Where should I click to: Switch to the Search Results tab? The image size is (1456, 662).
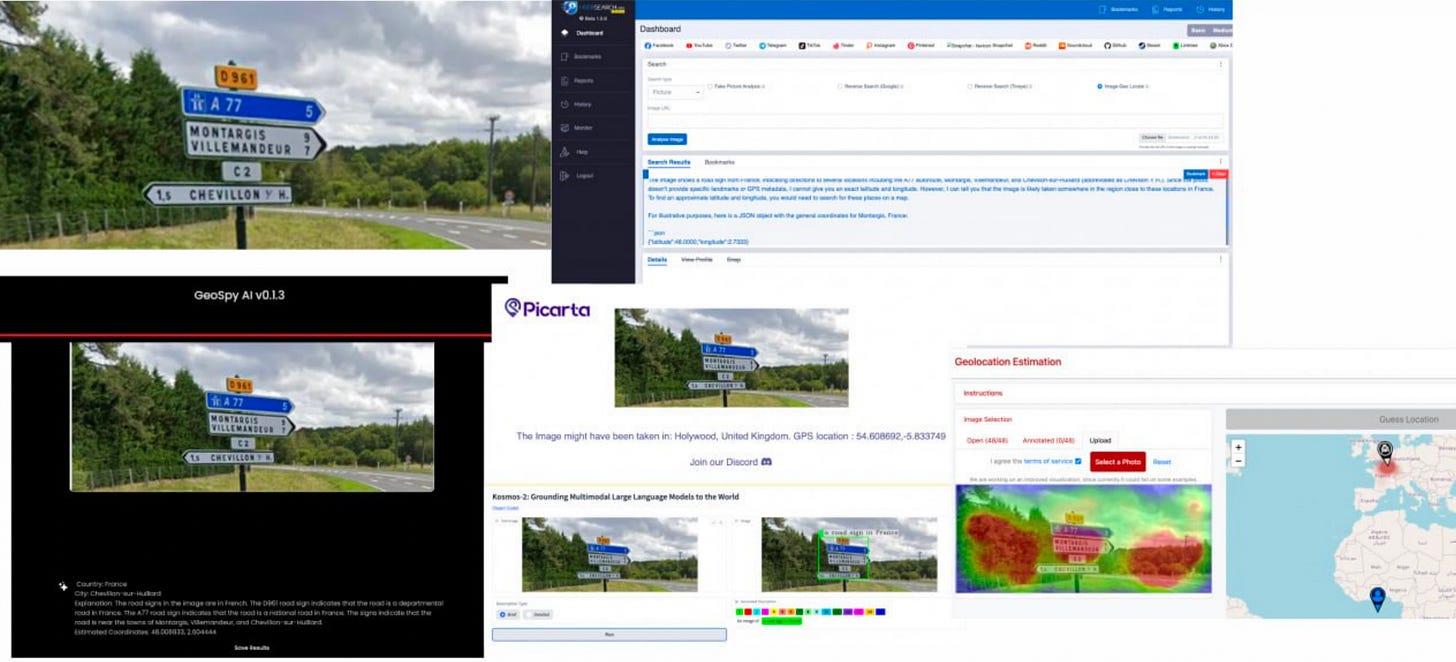(x=669, y=162)
